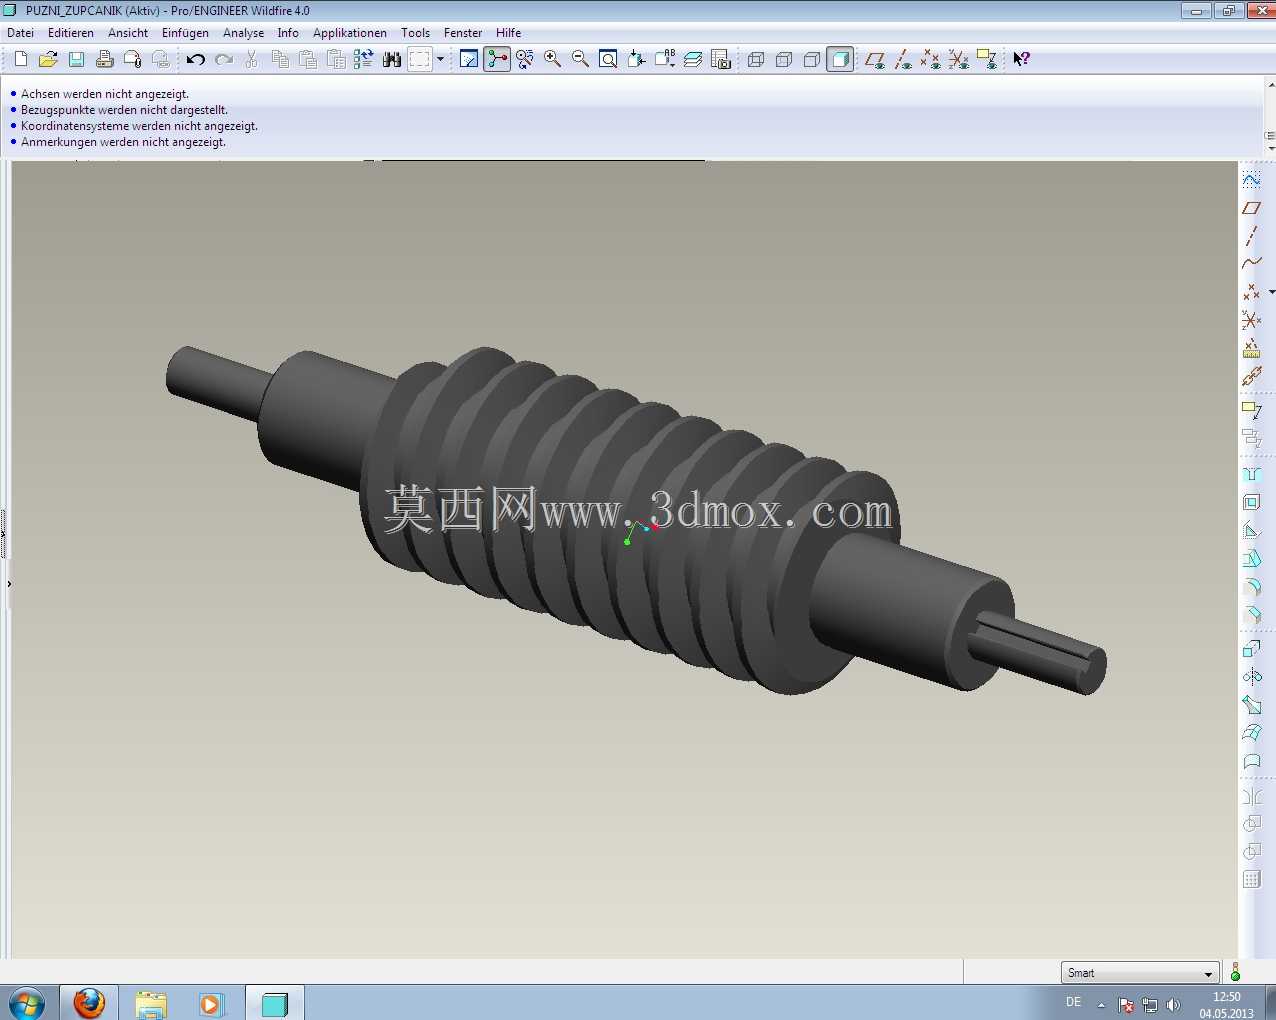Toggle the Spin Center display
Viewport: 1276px width, 1020px height.
pos(497,59)
